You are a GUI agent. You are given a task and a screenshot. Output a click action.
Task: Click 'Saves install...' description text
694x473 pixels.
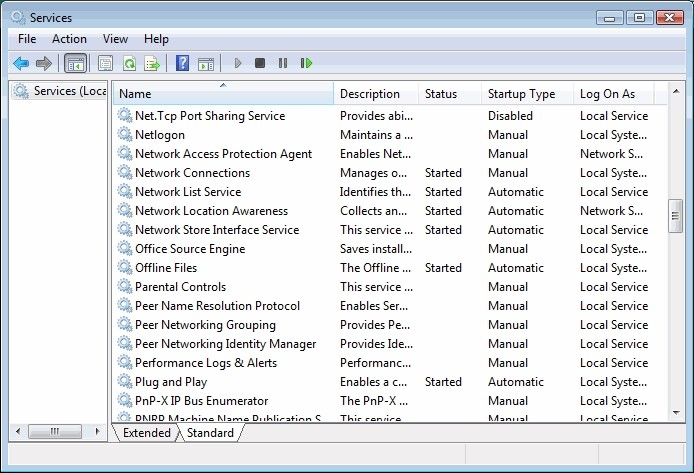(376, 249)
